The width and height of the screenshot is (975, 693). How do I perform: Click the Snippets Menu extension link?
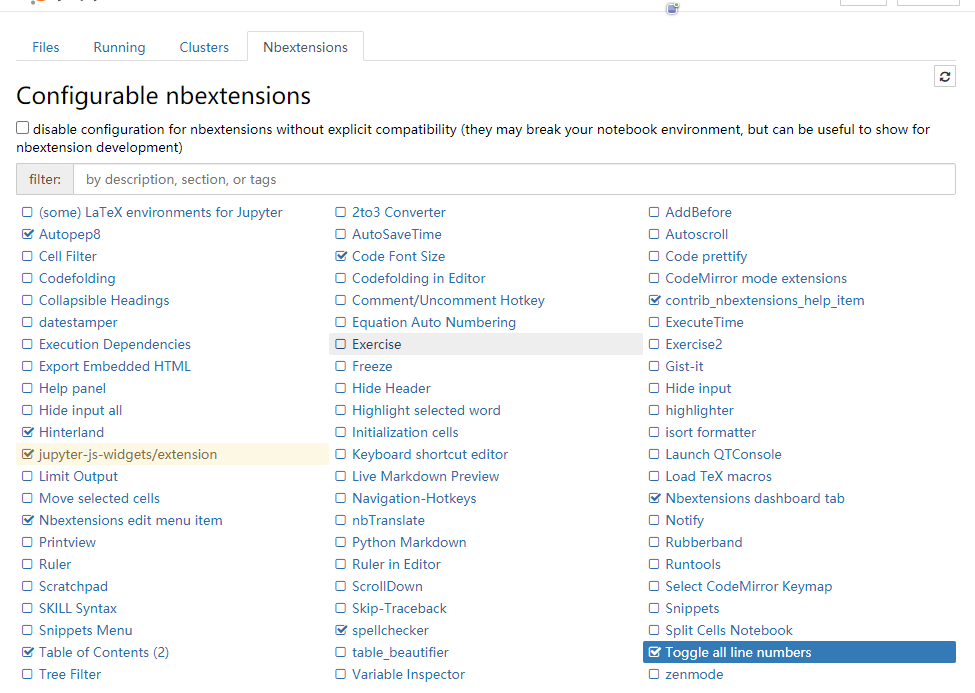point(85,631)
